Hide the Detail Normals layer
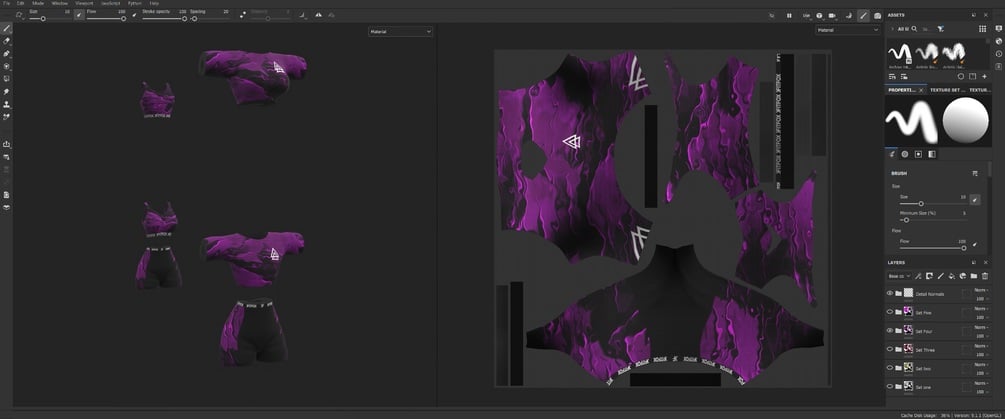The image size is (1005, 419). point(890,293)
